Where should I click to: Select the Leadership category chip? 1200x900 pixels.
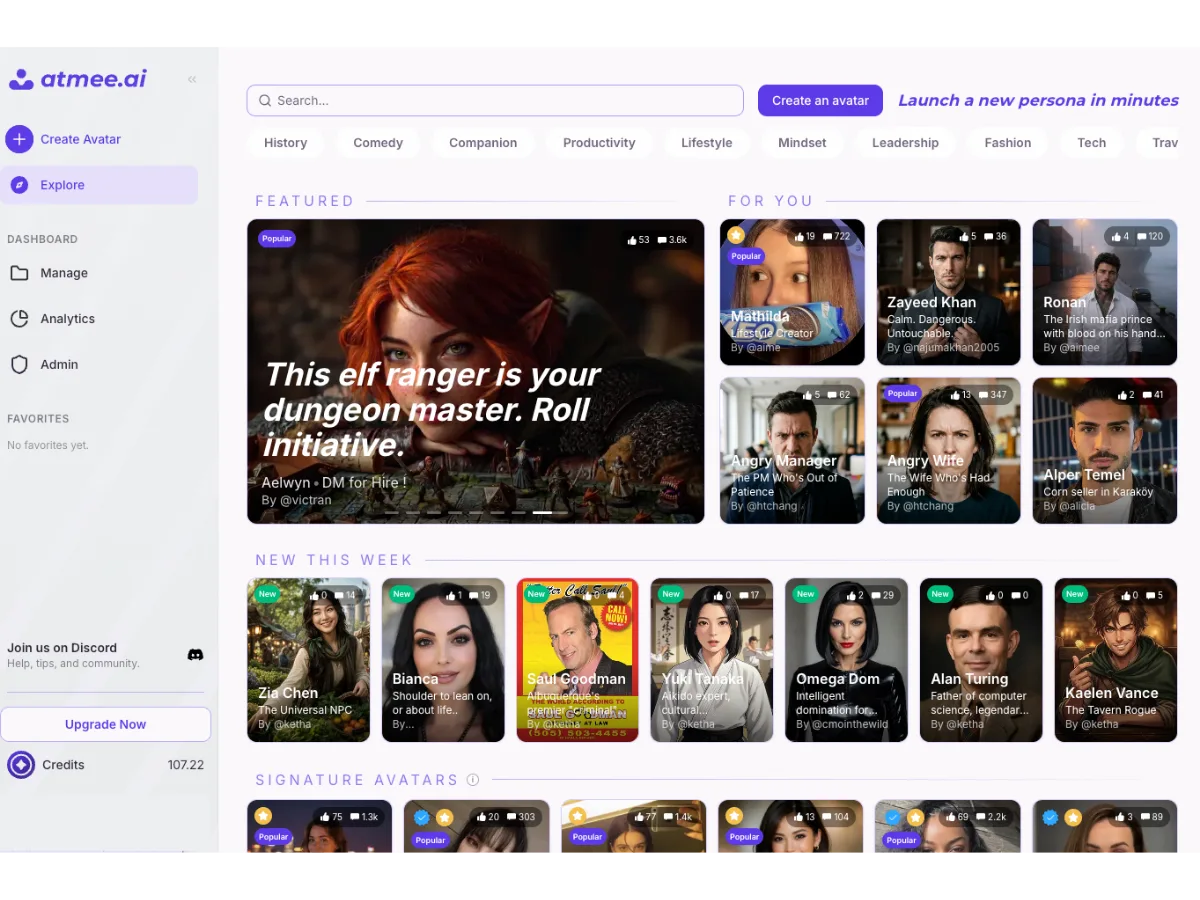(x=905, y=143)
